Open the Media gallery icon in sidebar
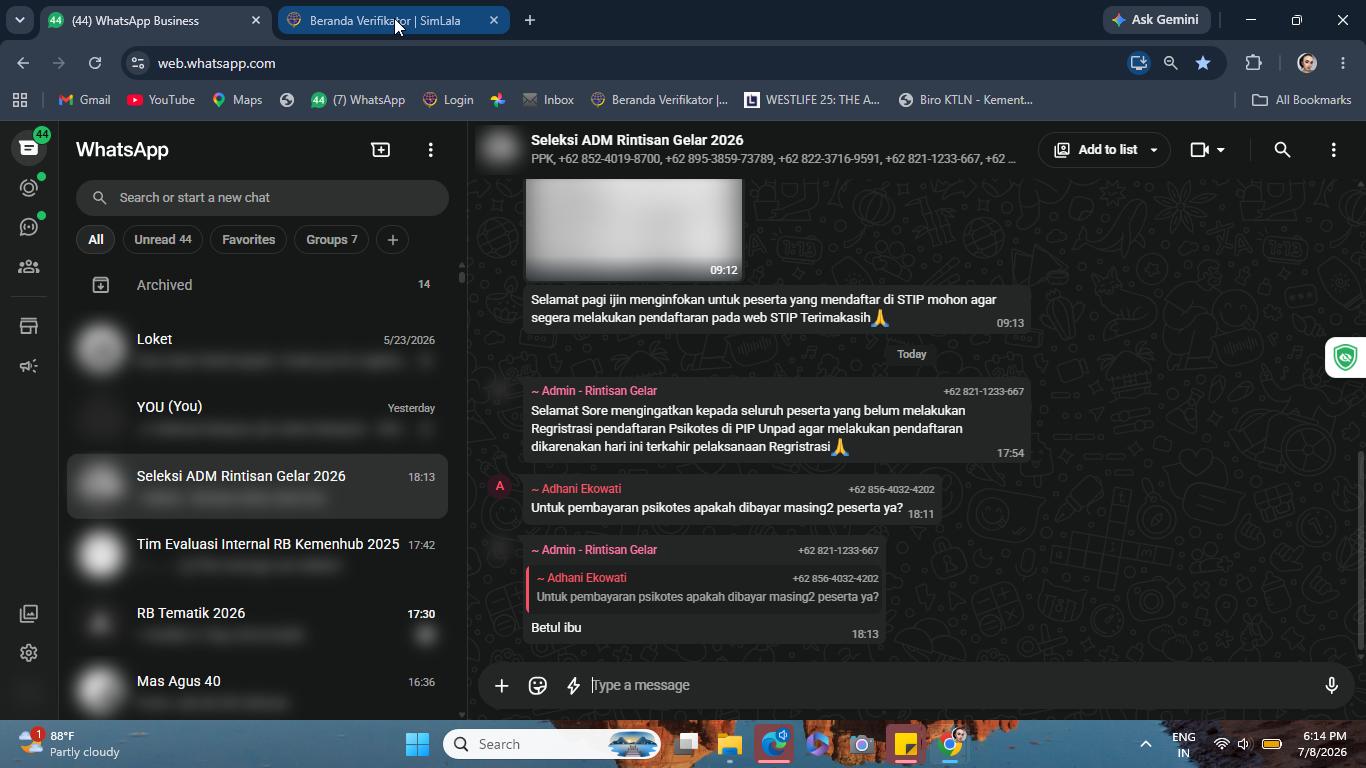The image size is (1366, 768). tap(29, 613)
